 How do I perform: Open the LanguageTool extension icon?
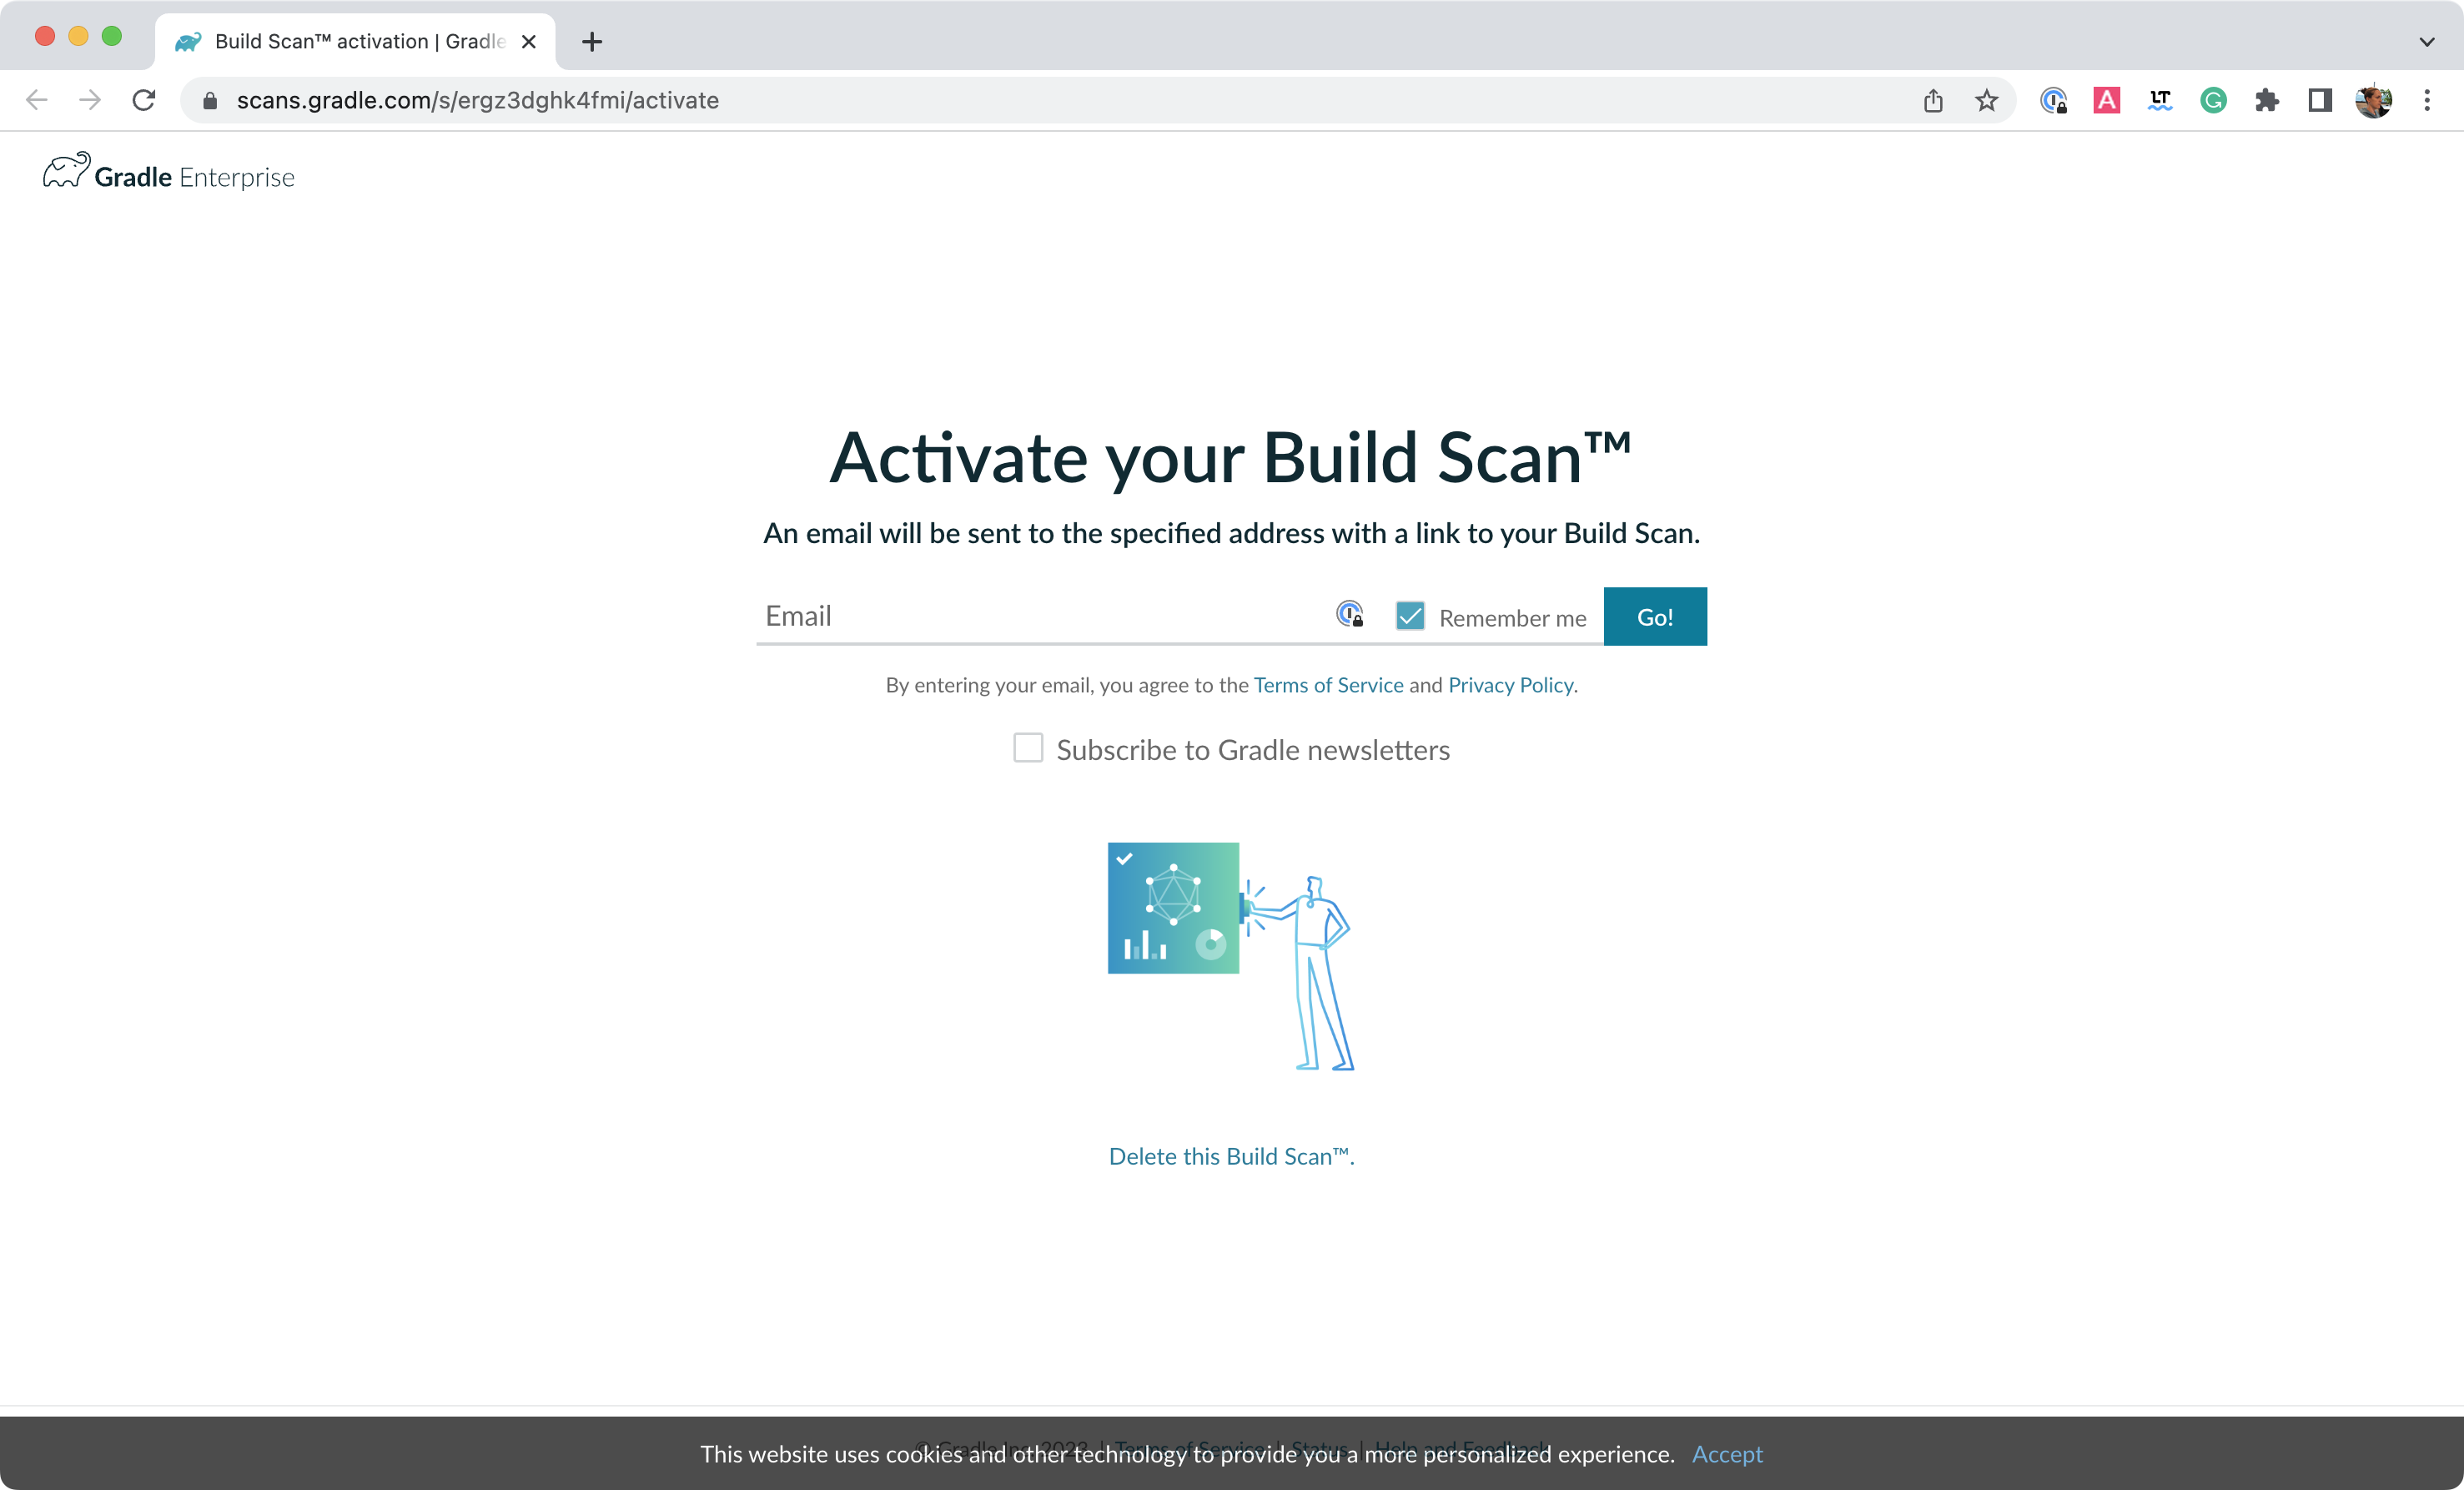pyautogui.click(x=2160, y=100)
